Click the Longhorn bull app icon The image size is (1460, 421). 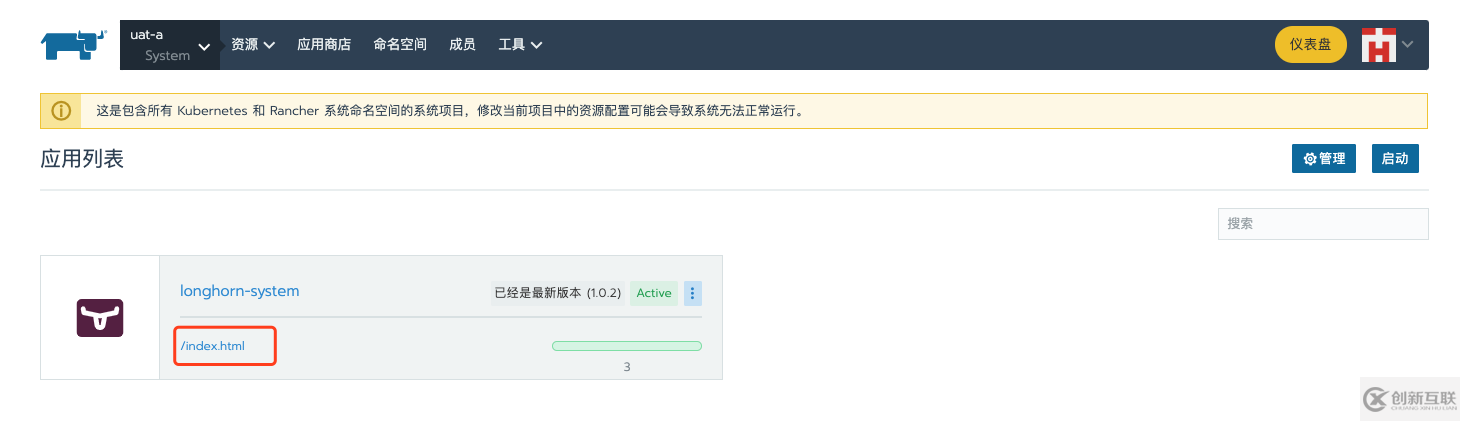[100, 317]
